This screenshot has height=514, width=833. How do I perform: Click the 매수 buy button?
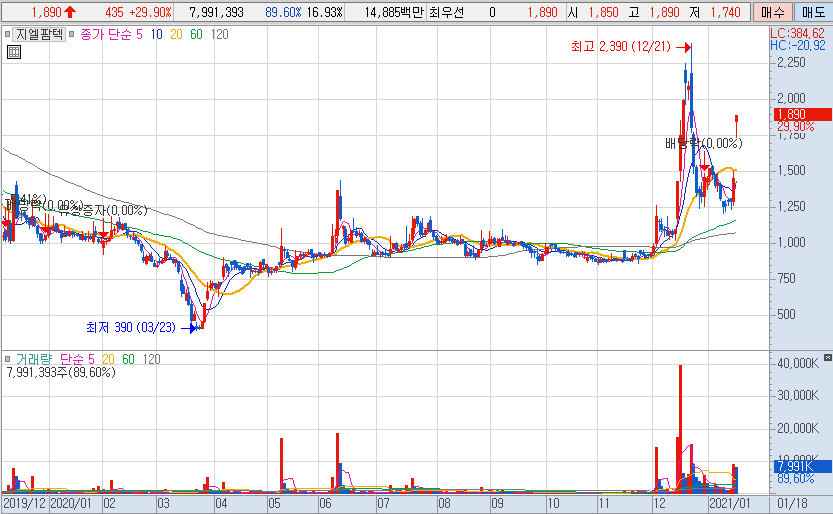click(x=772, y=12)
